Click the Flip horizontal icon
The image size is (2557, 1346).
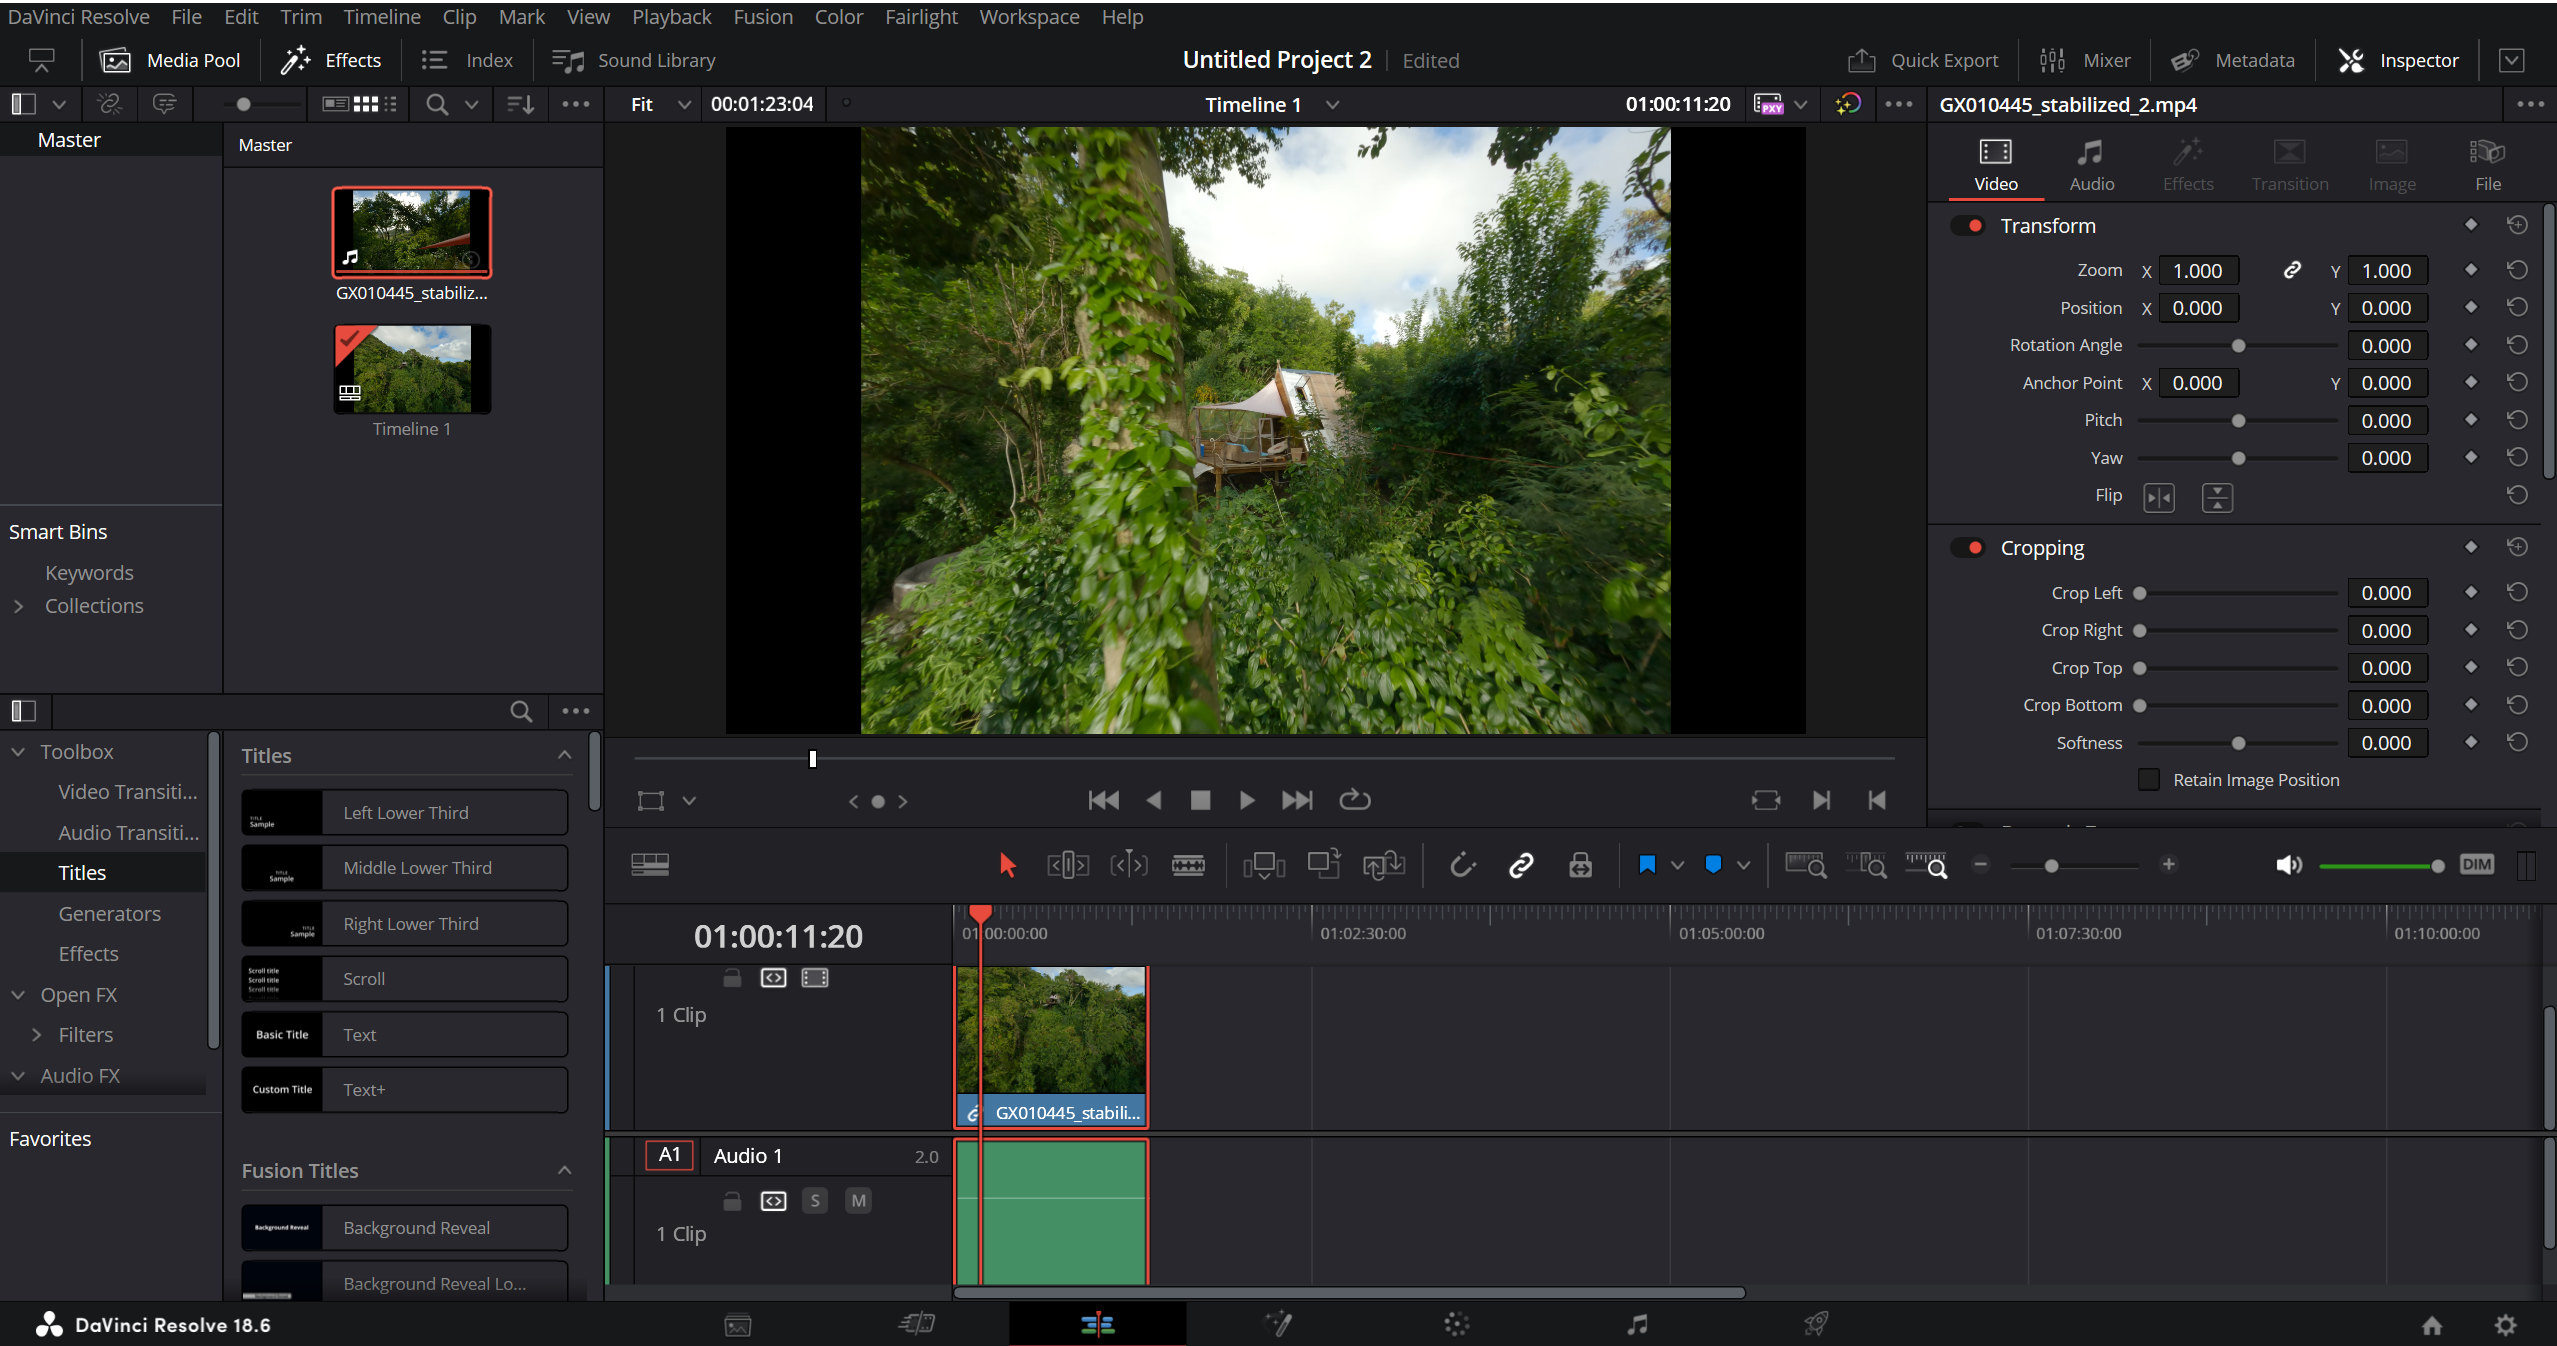pos(2159,497)
